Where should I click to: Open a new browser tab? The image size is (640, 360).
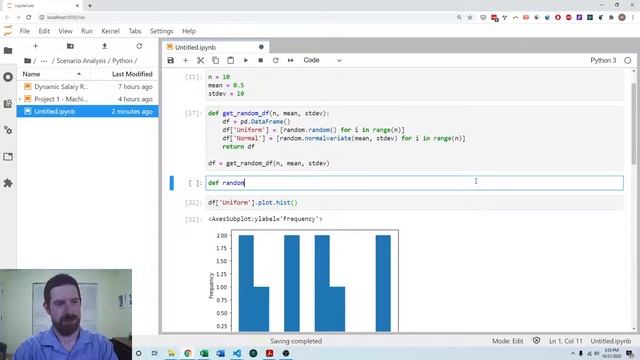point(90,6)
